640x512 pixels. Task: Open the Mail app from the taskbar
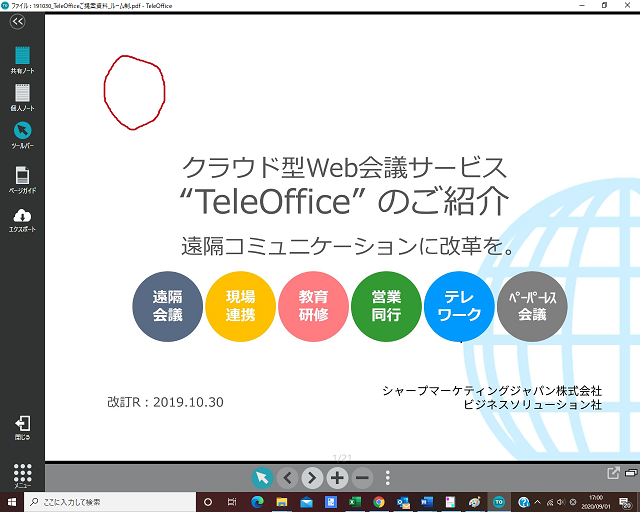pos(306,502)
